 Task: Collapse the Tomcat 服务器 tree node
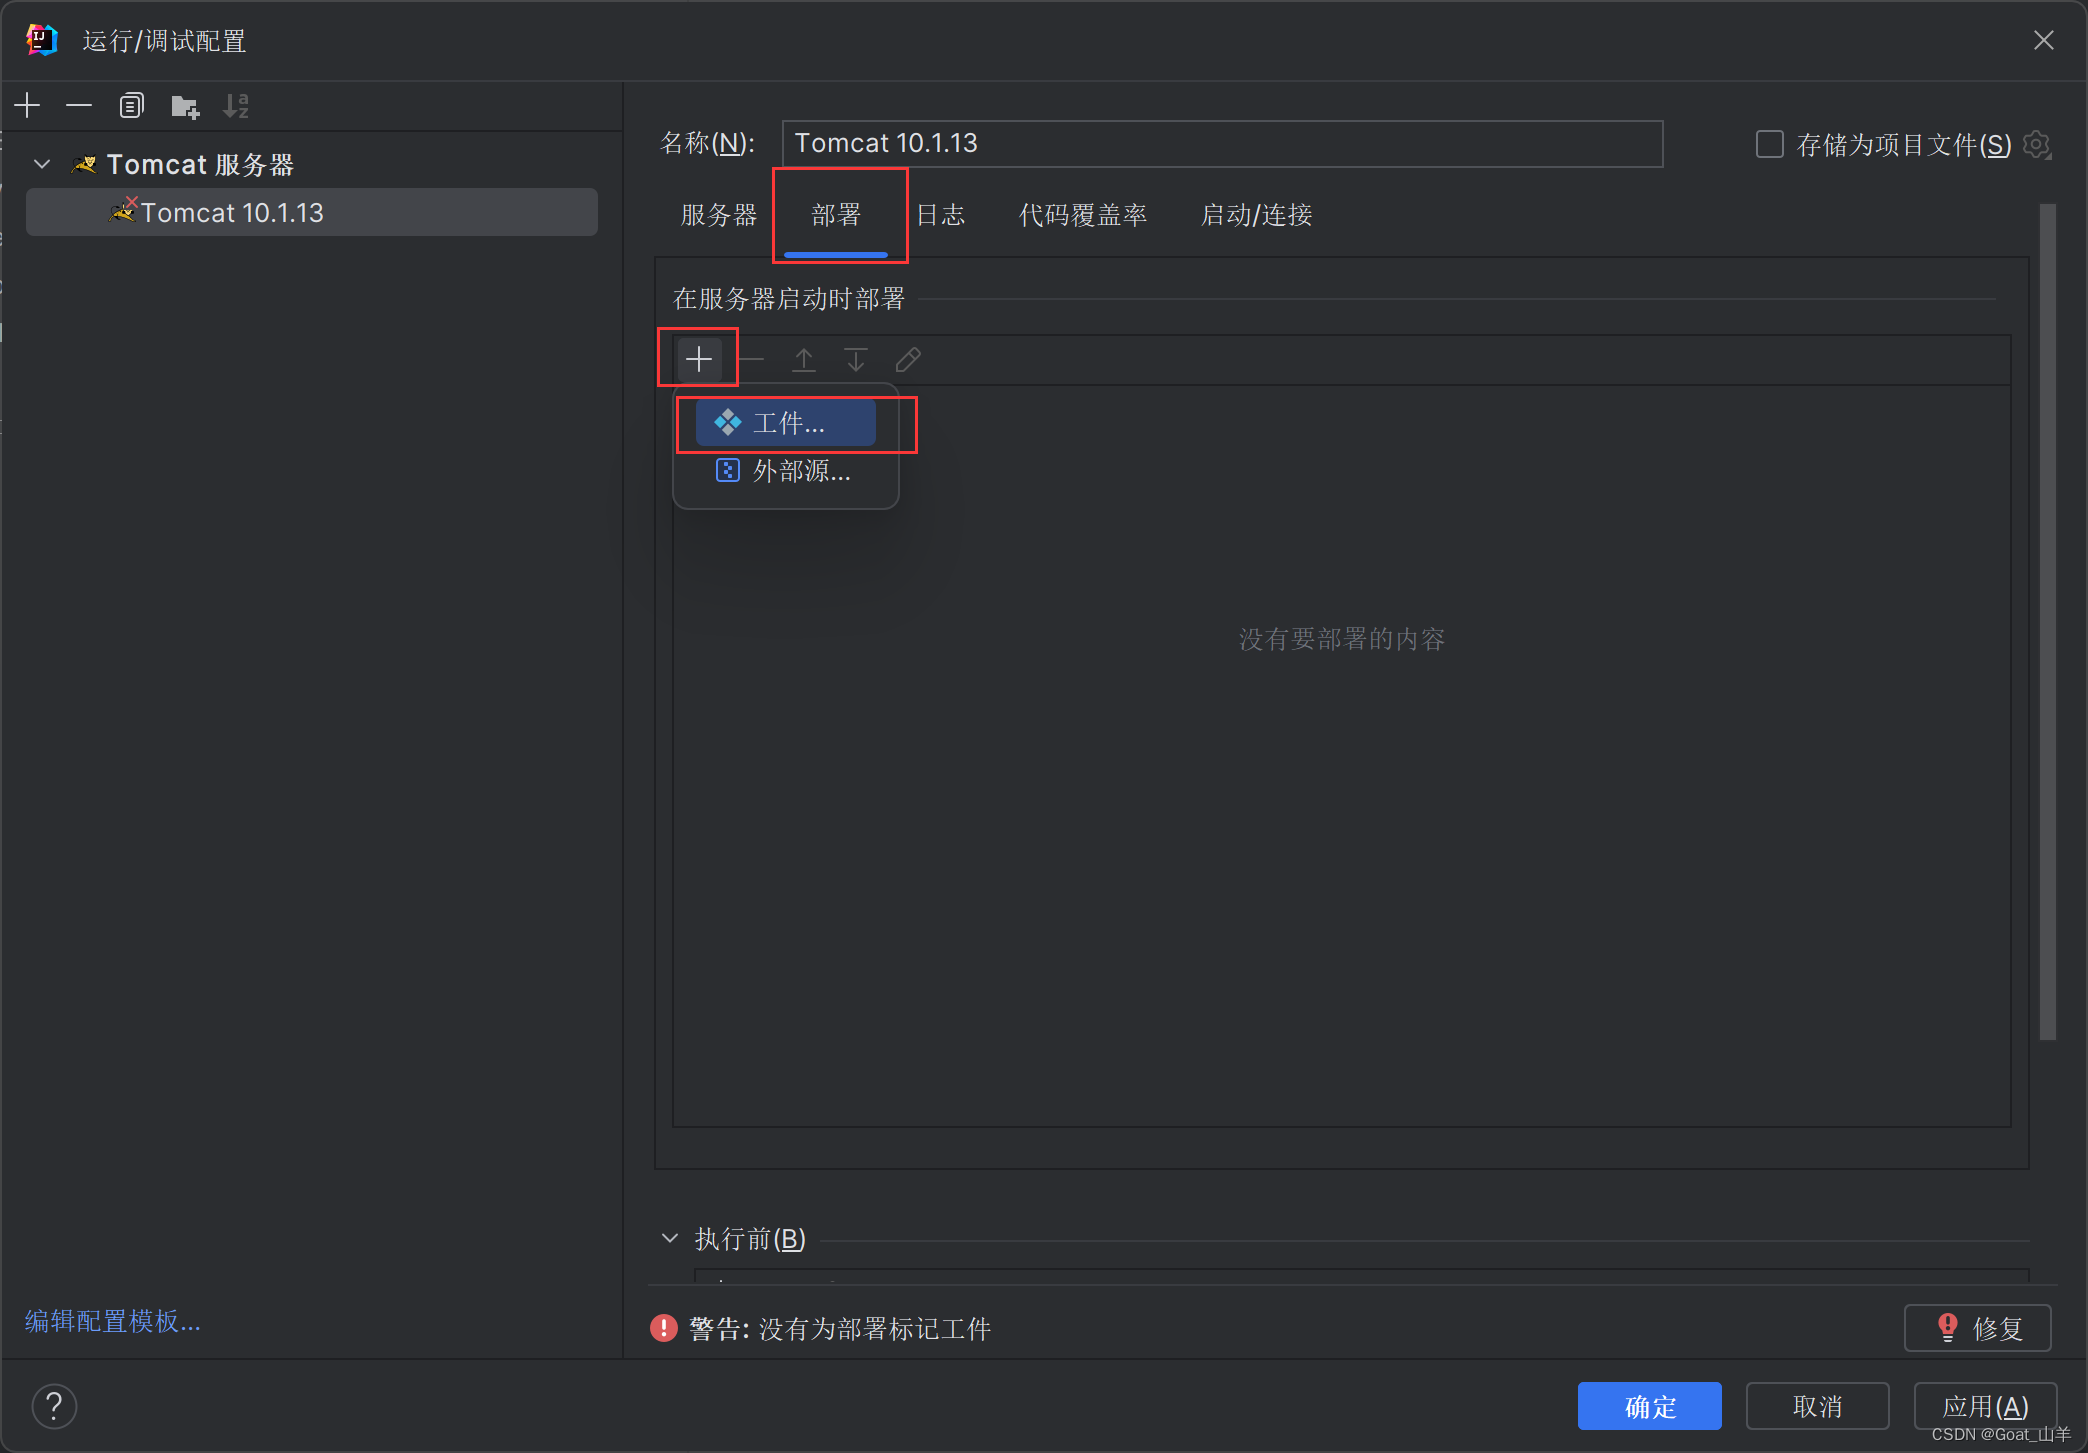pos(42,164)
